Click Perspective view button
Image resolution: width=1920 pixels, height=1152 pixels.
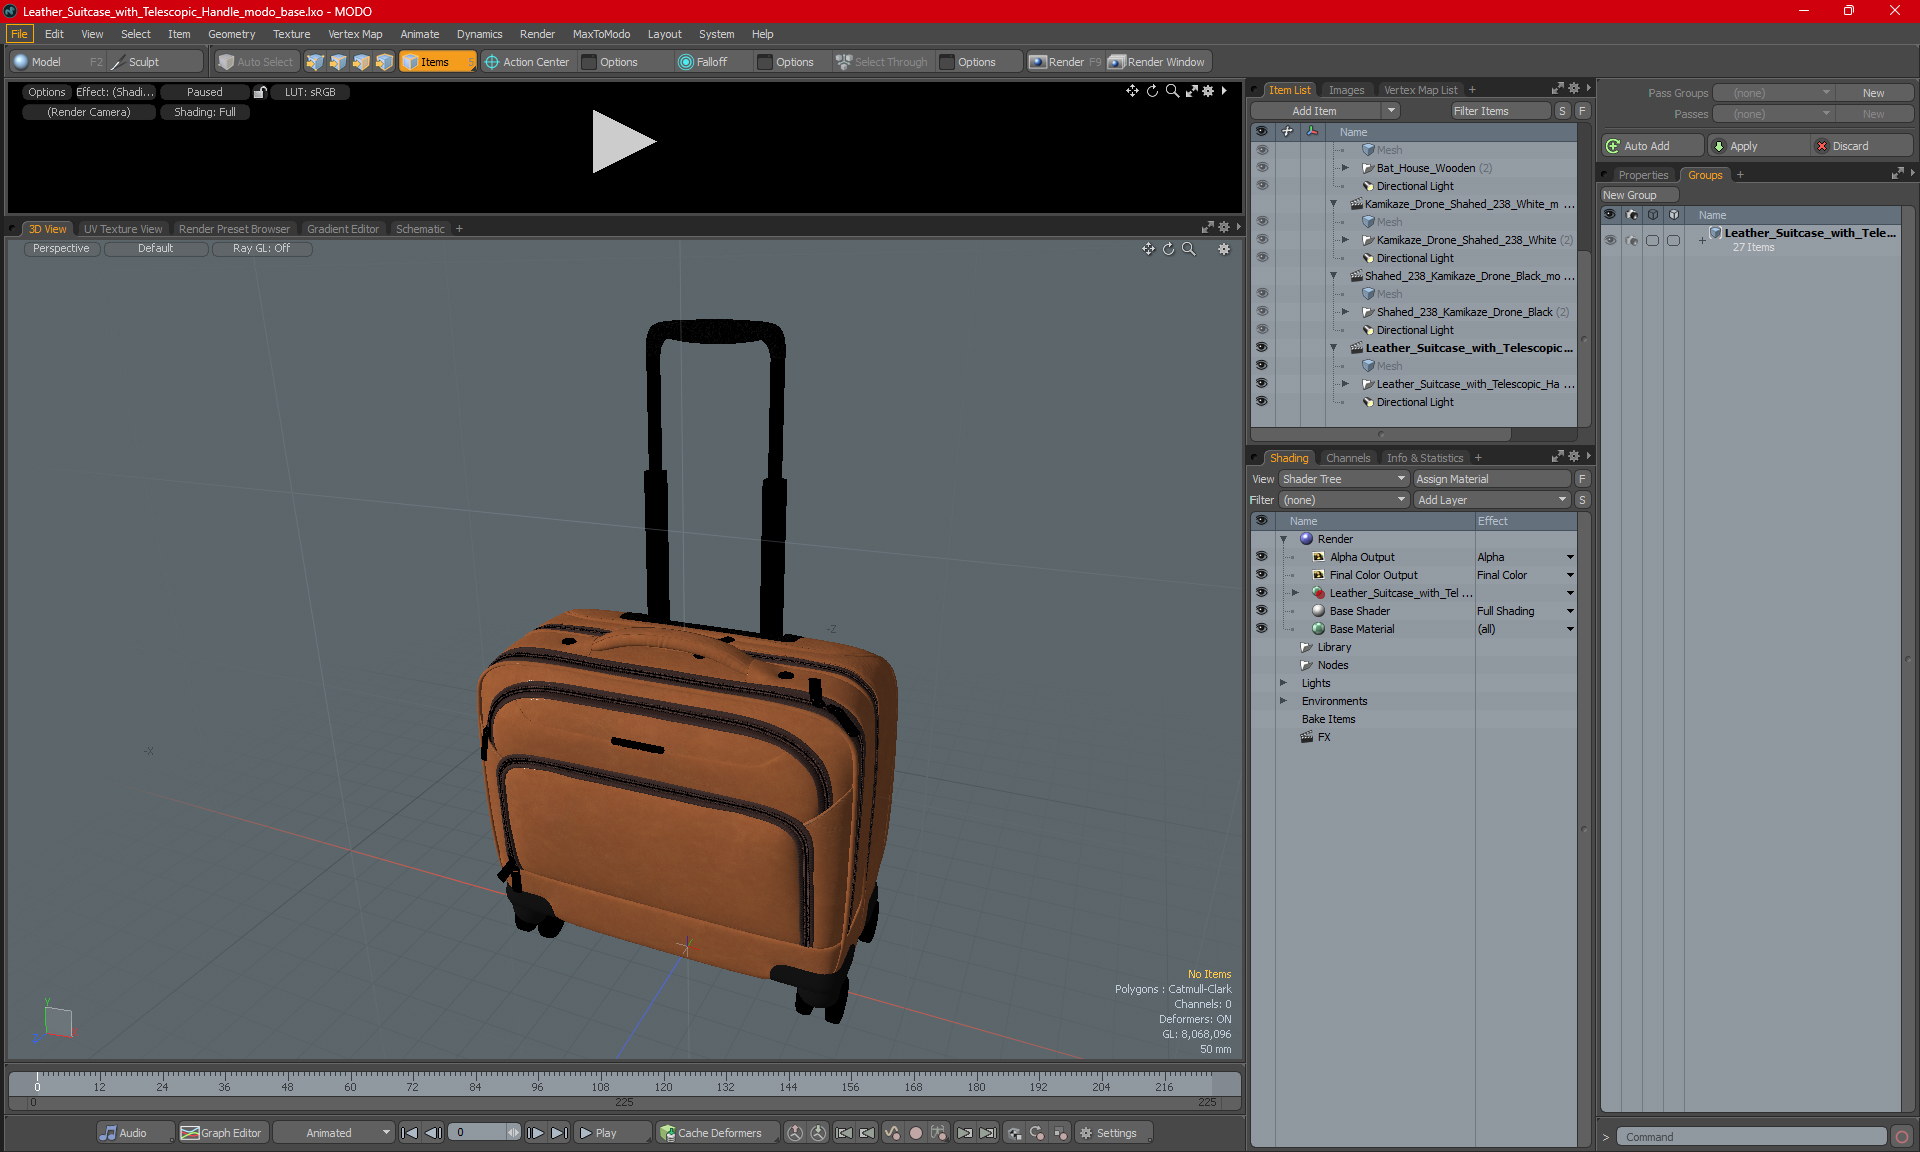pos(61,249)
